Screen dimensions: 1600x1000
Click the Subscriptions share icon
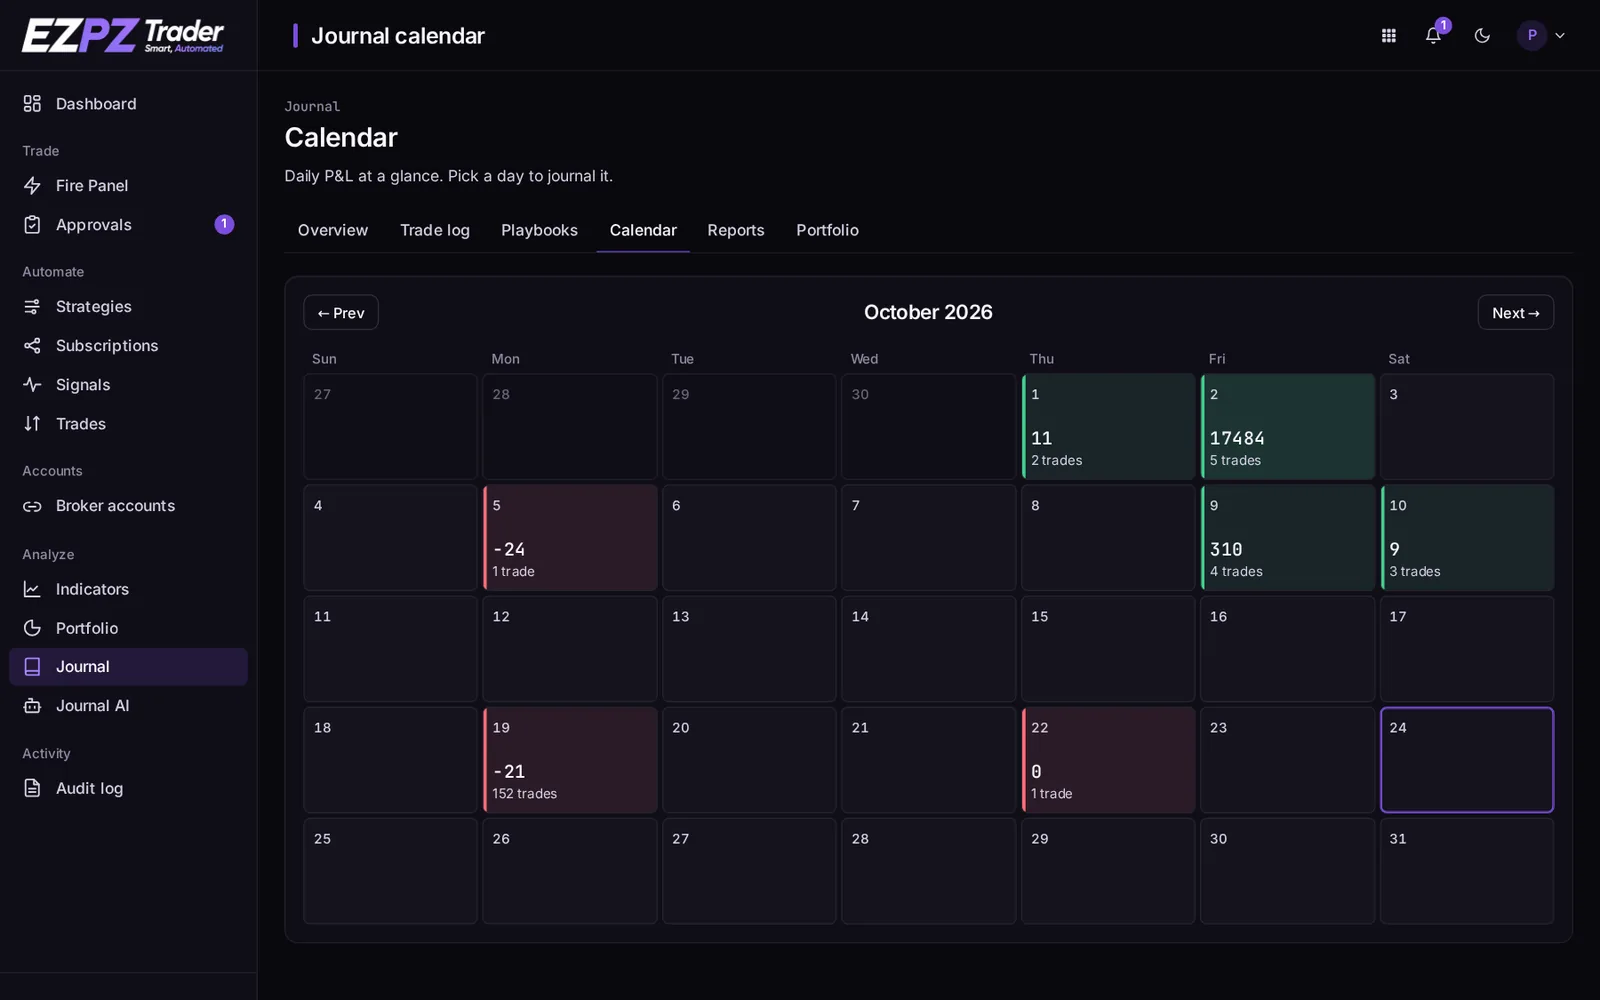point(32,345)
